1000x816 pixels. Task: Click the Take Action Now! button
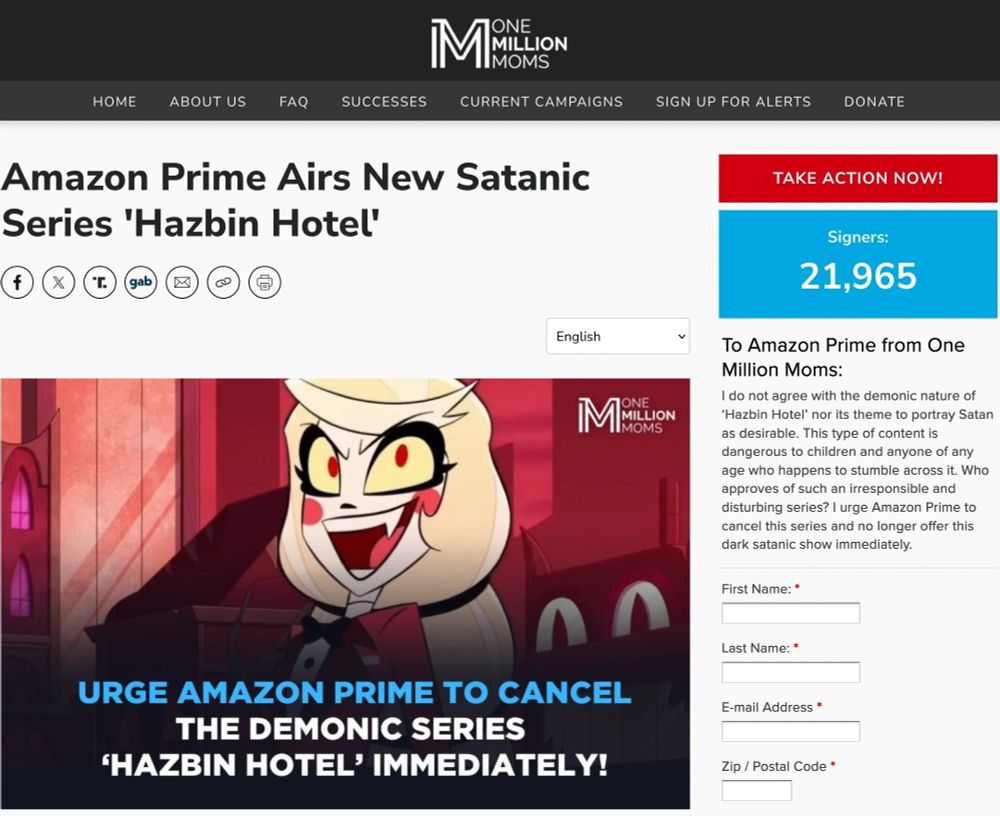coord(858,178)
